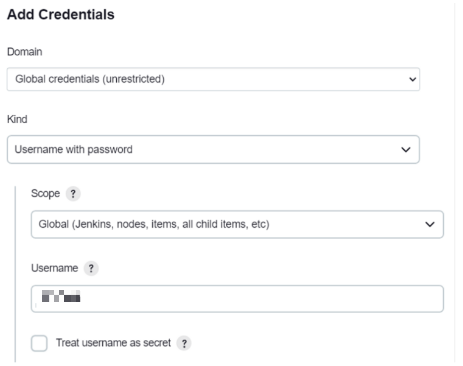The width and height of the screenshot is (463, 366).
Task: Show help for the Username field
Action: point(91,268)
